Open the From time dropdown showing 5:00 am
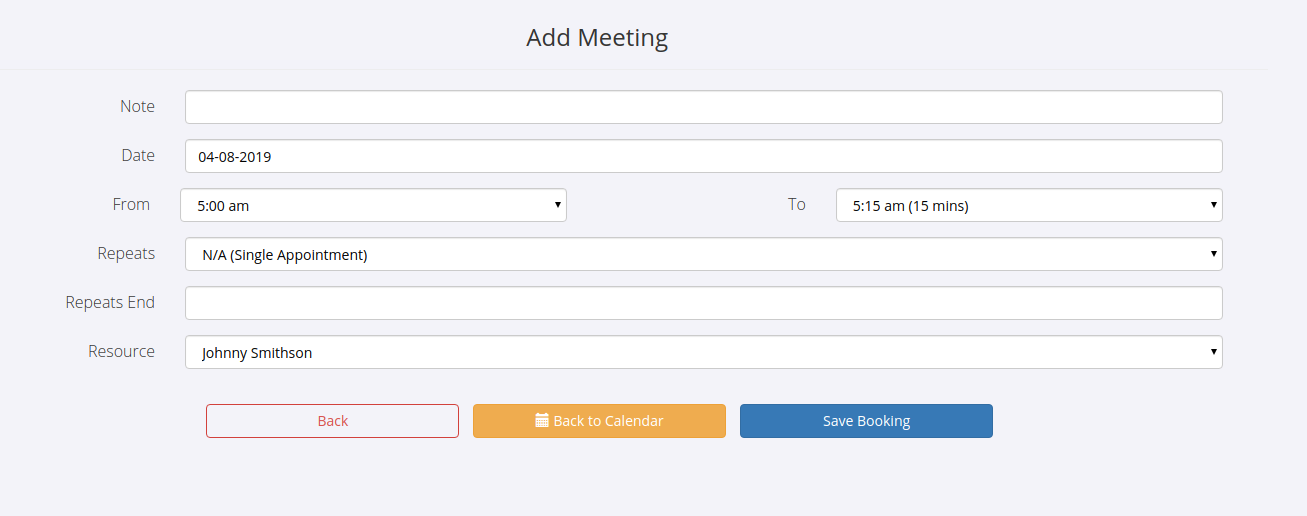The width and height of the screenshot is (1307, 516). pos(373,205)
